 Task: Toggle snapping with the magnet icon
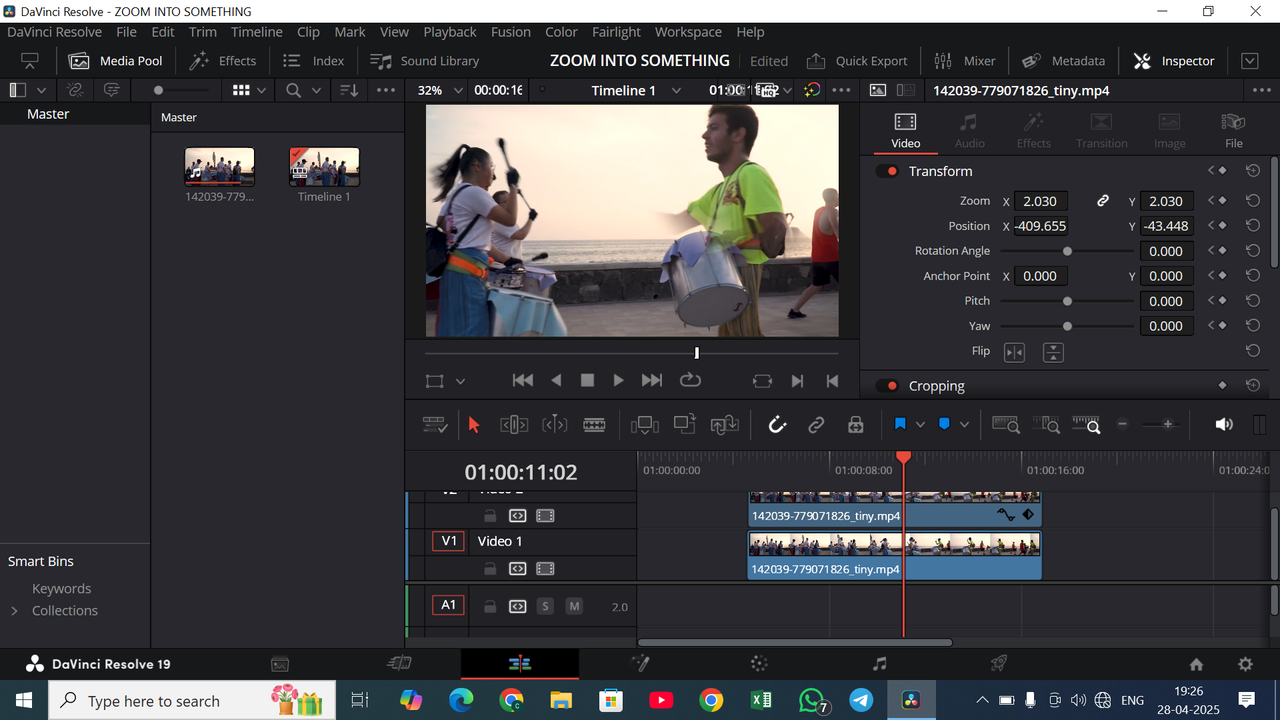click(x=777, y=424)
